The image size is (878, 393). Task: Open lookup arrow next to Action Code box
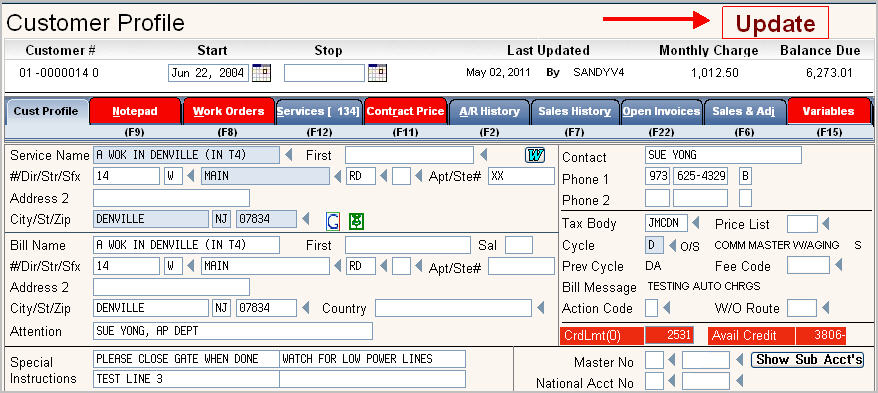pos(666,307)
